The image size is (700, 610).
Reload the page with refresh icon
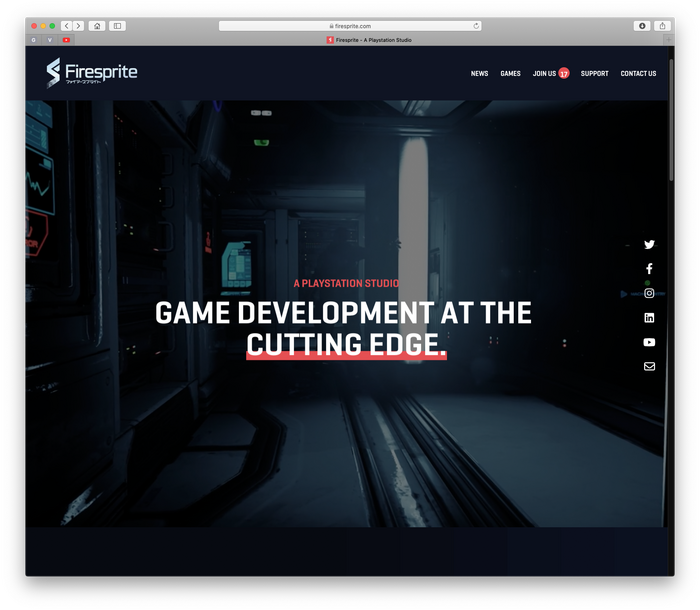click(476, 26)
